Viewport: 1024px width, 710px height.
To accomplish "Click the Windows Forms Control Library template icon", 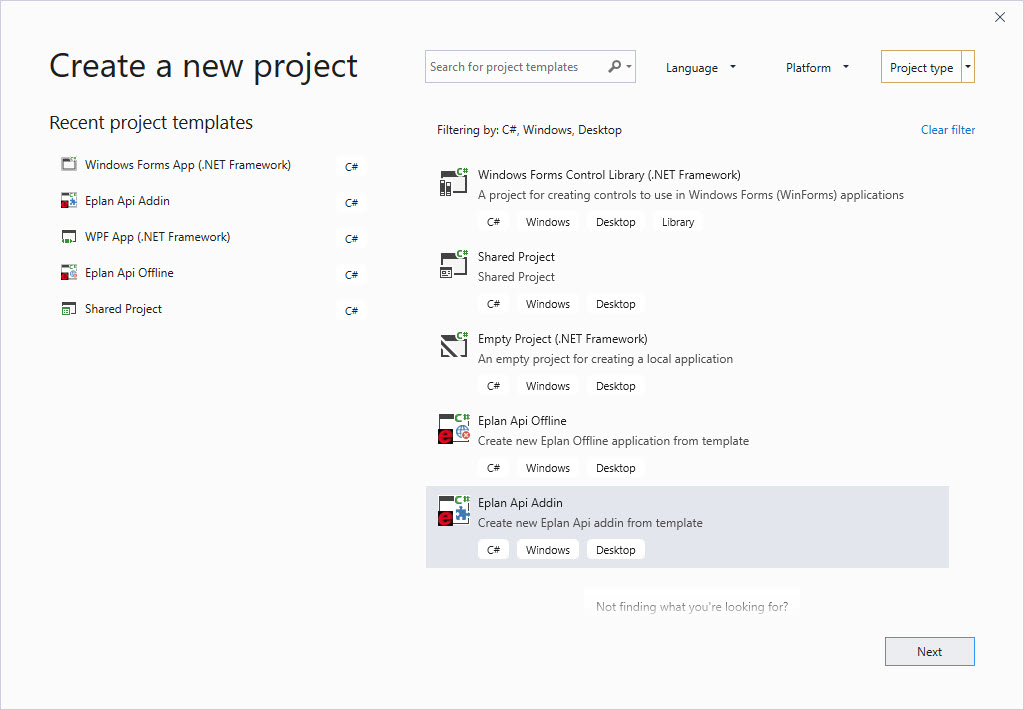I will (x=454, y=182).
